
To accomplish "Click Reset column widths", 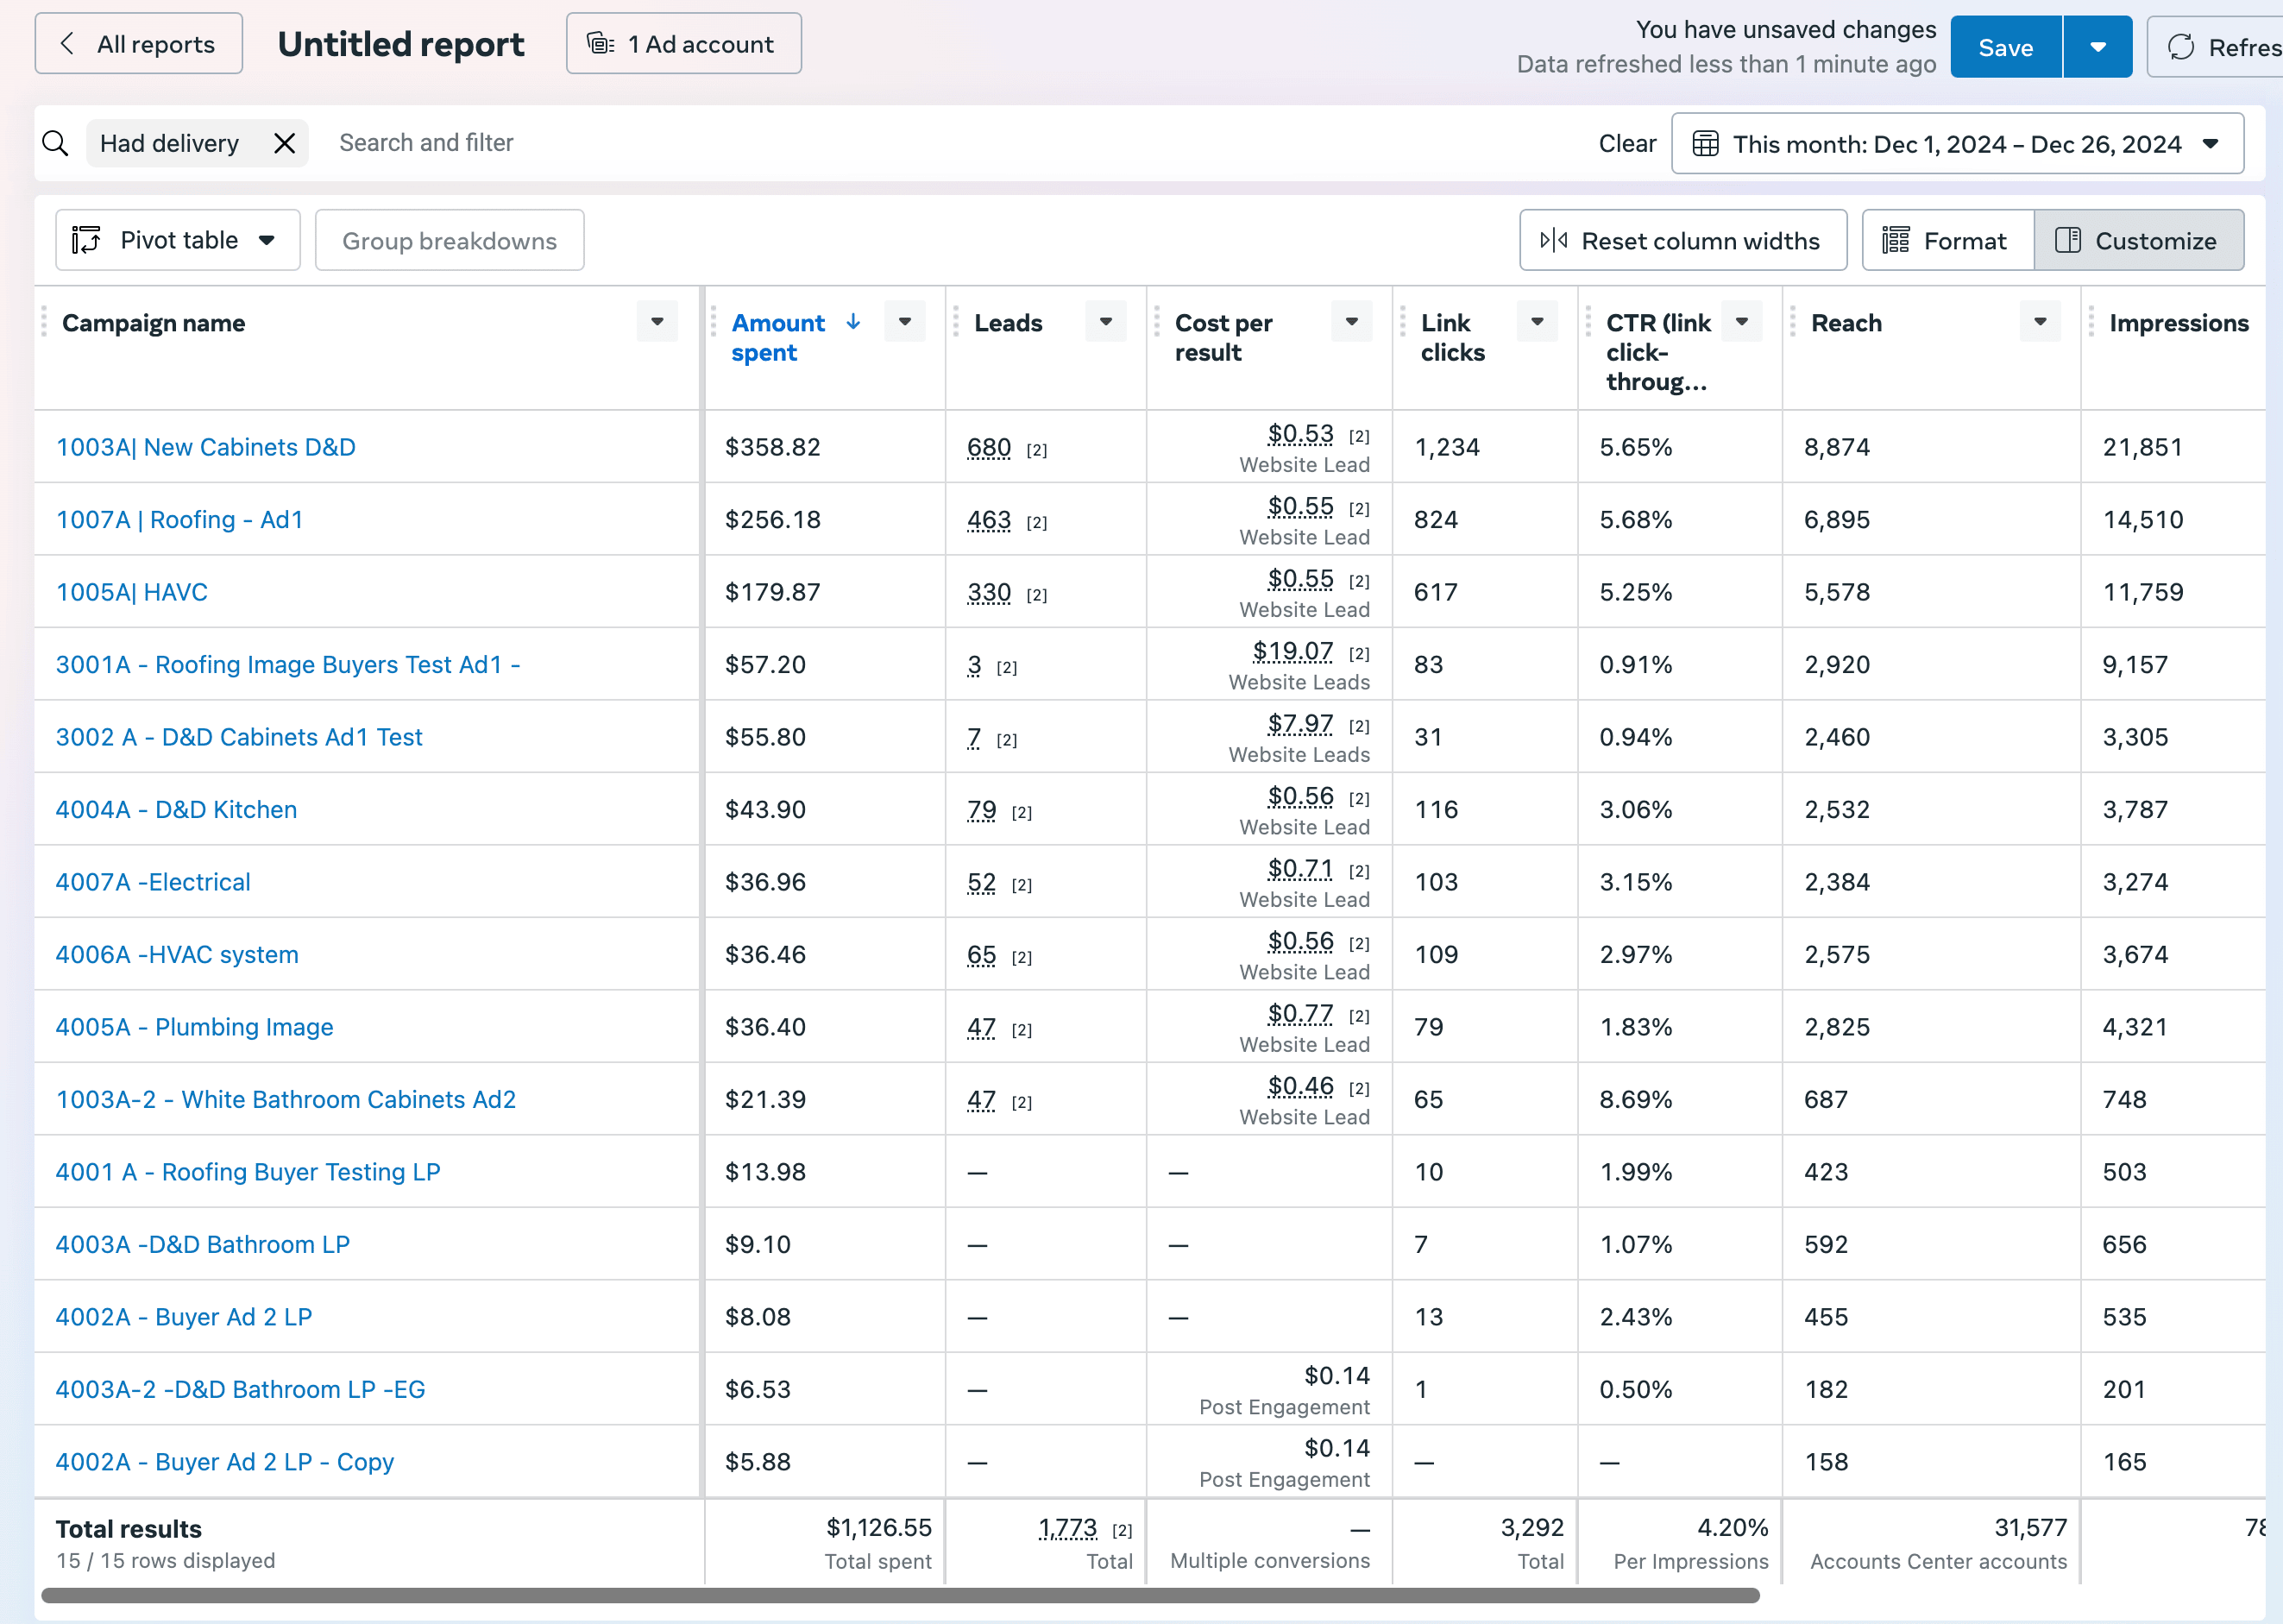I will [1682, 240].
